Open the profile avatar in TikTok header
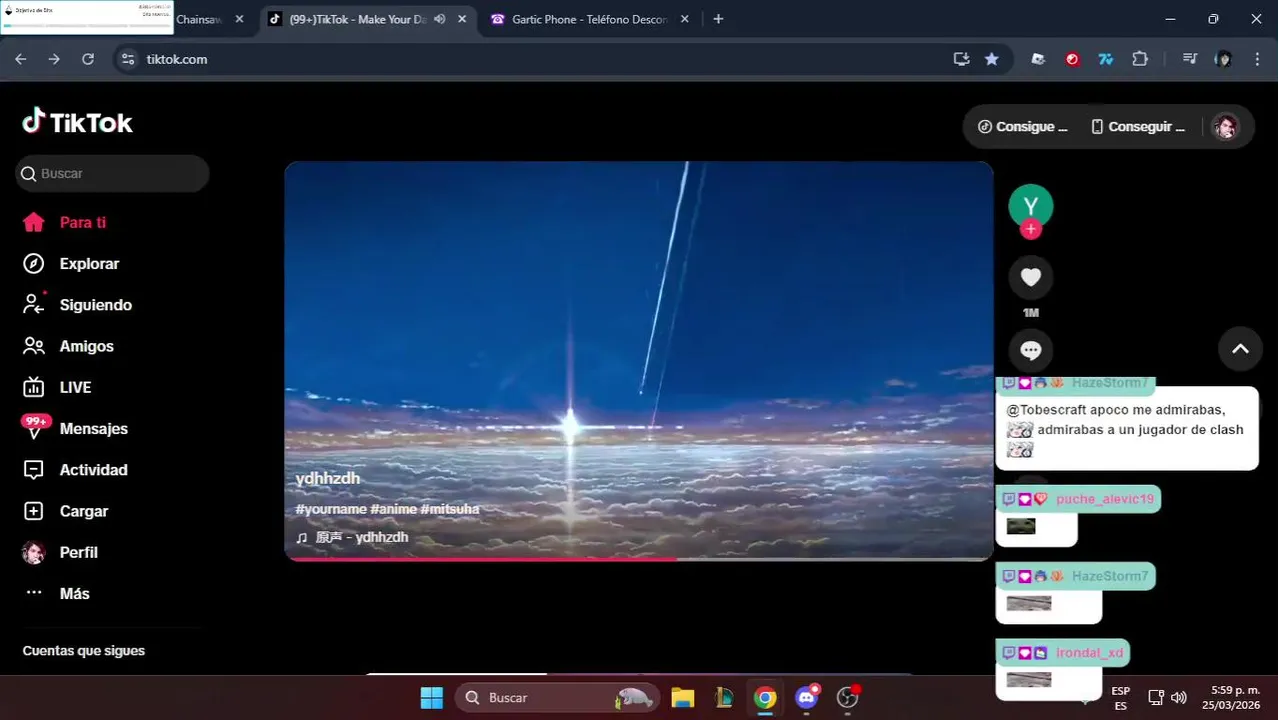Image resolution: width=1278 pixels, height=720 pixels. coord(1225,127)
